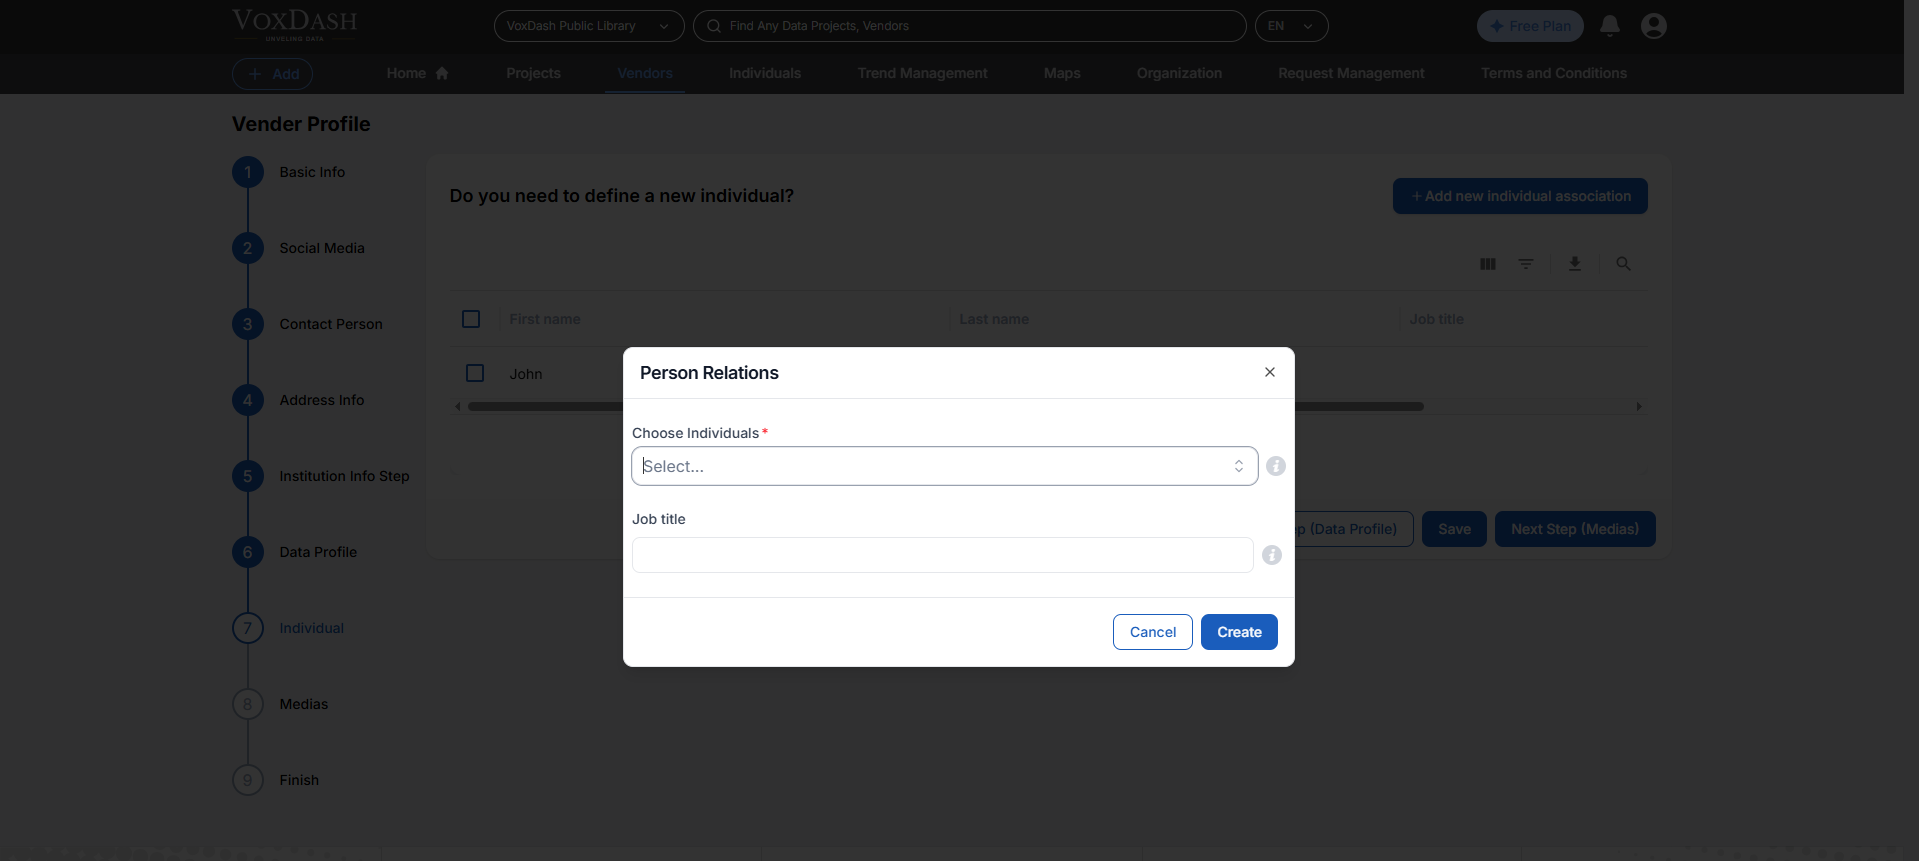Select step 1 Basic Info
The width and height of the screenshot is (1919, 861).
288,172
